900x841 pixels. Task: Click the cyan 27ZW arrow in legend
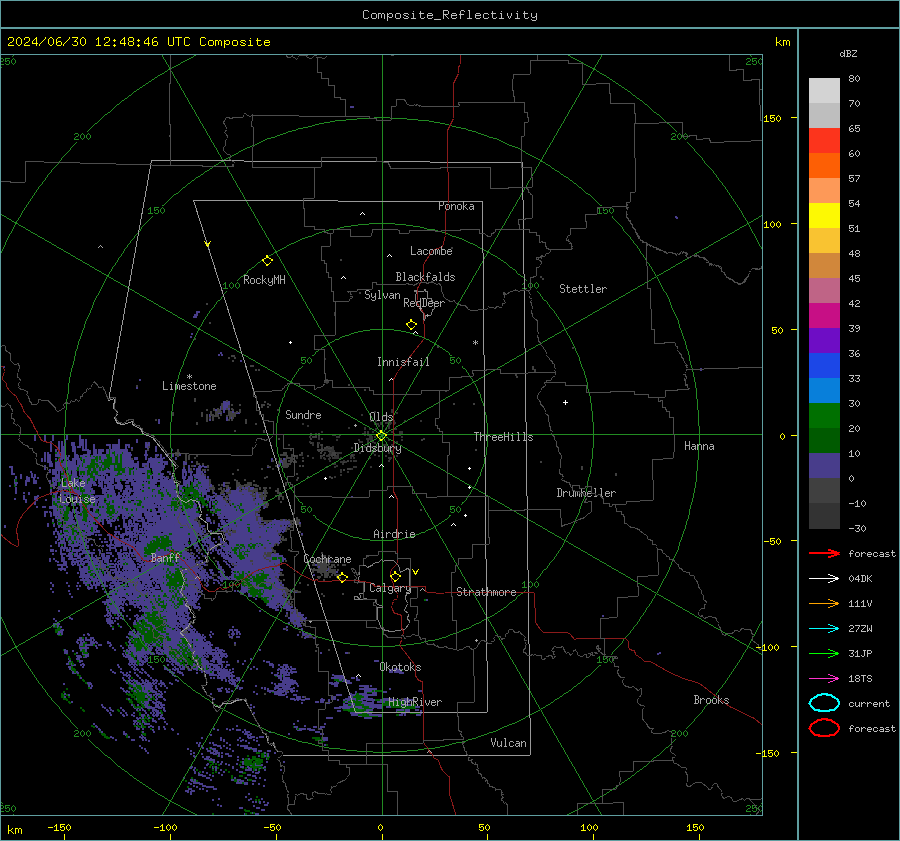coord(824,629)
